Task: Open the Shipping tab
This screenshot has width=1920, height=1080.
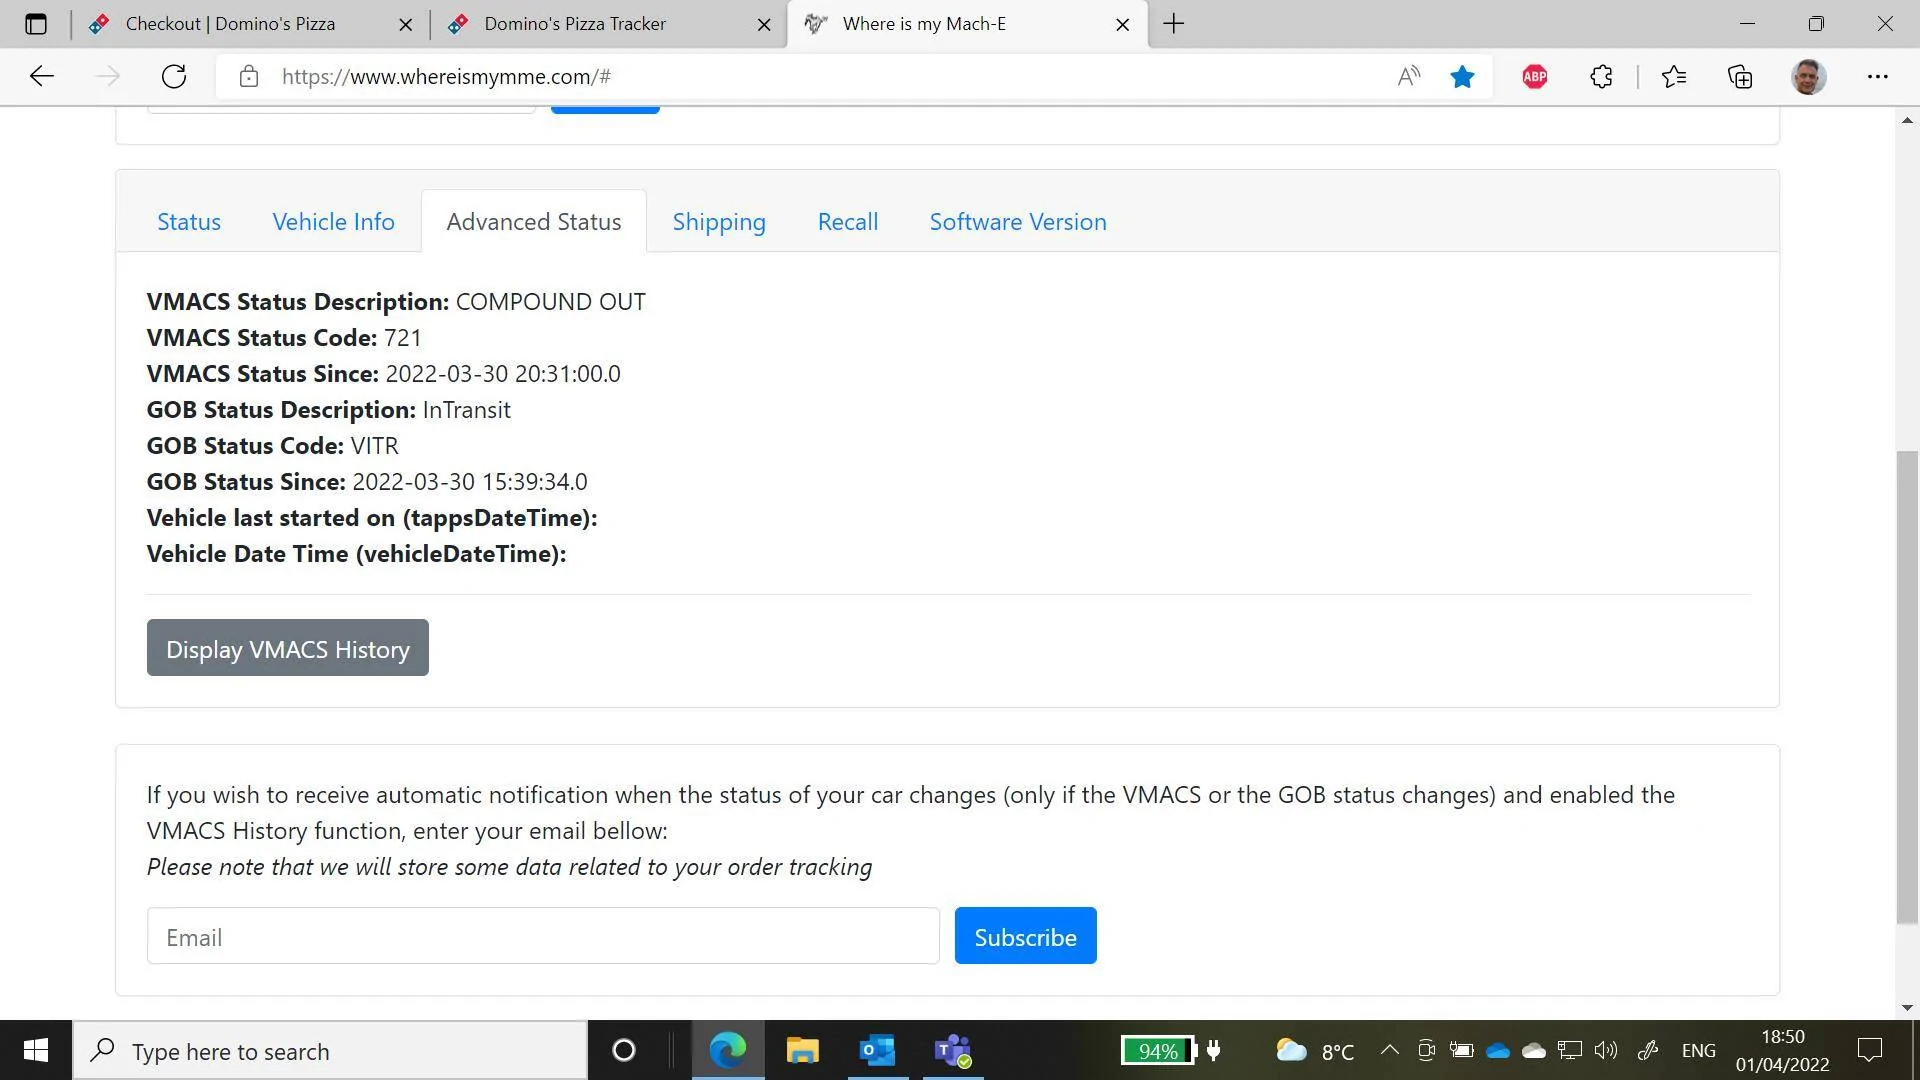Action: point(719,222)
